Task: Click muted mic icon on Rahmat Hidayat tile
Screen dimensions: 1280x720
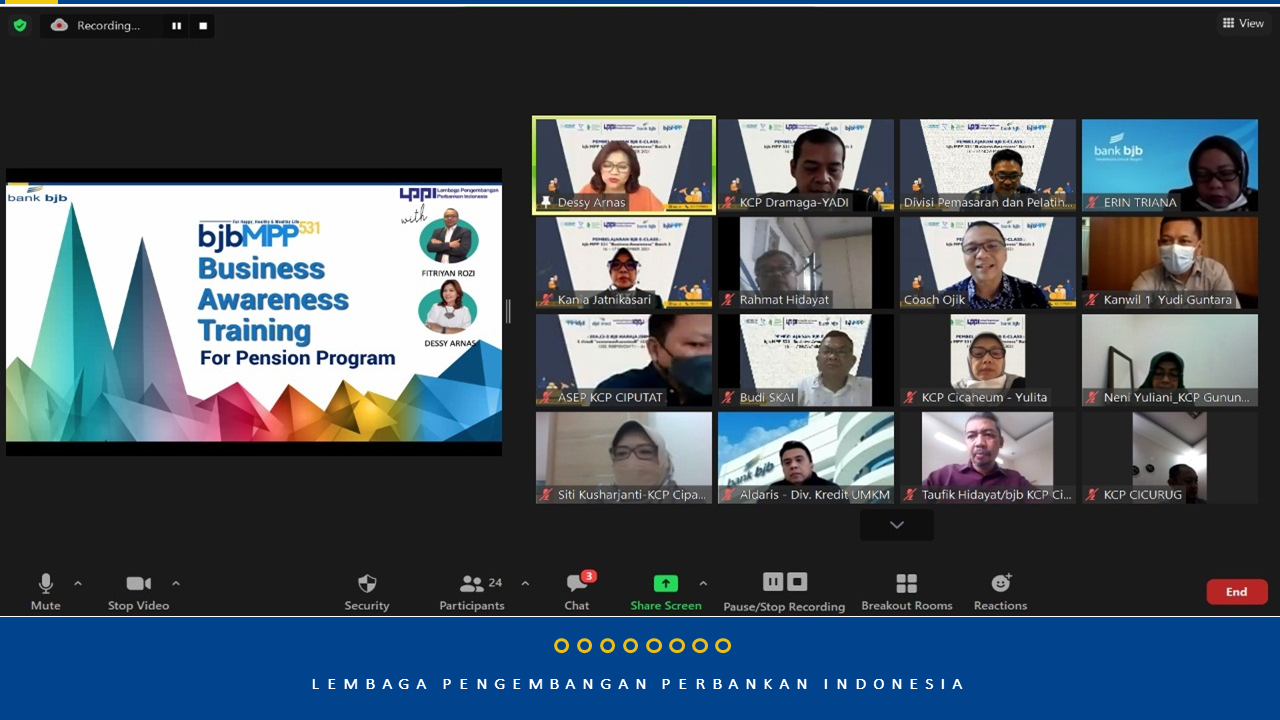Action: coord(729,300)
